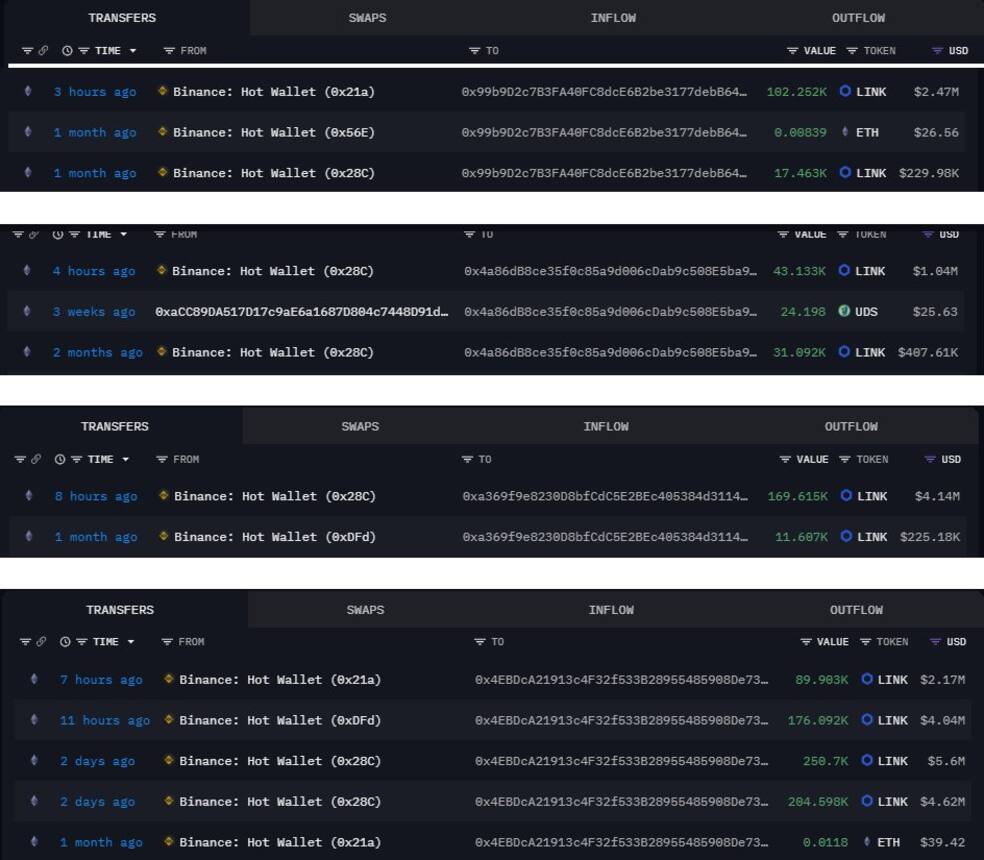Image resolution: width=984 pixels, height=860 pixels.
Task: Open Binance: Hot Wallet (0xDFd) on the 11.607K row
Action: [x=275, y=536]
